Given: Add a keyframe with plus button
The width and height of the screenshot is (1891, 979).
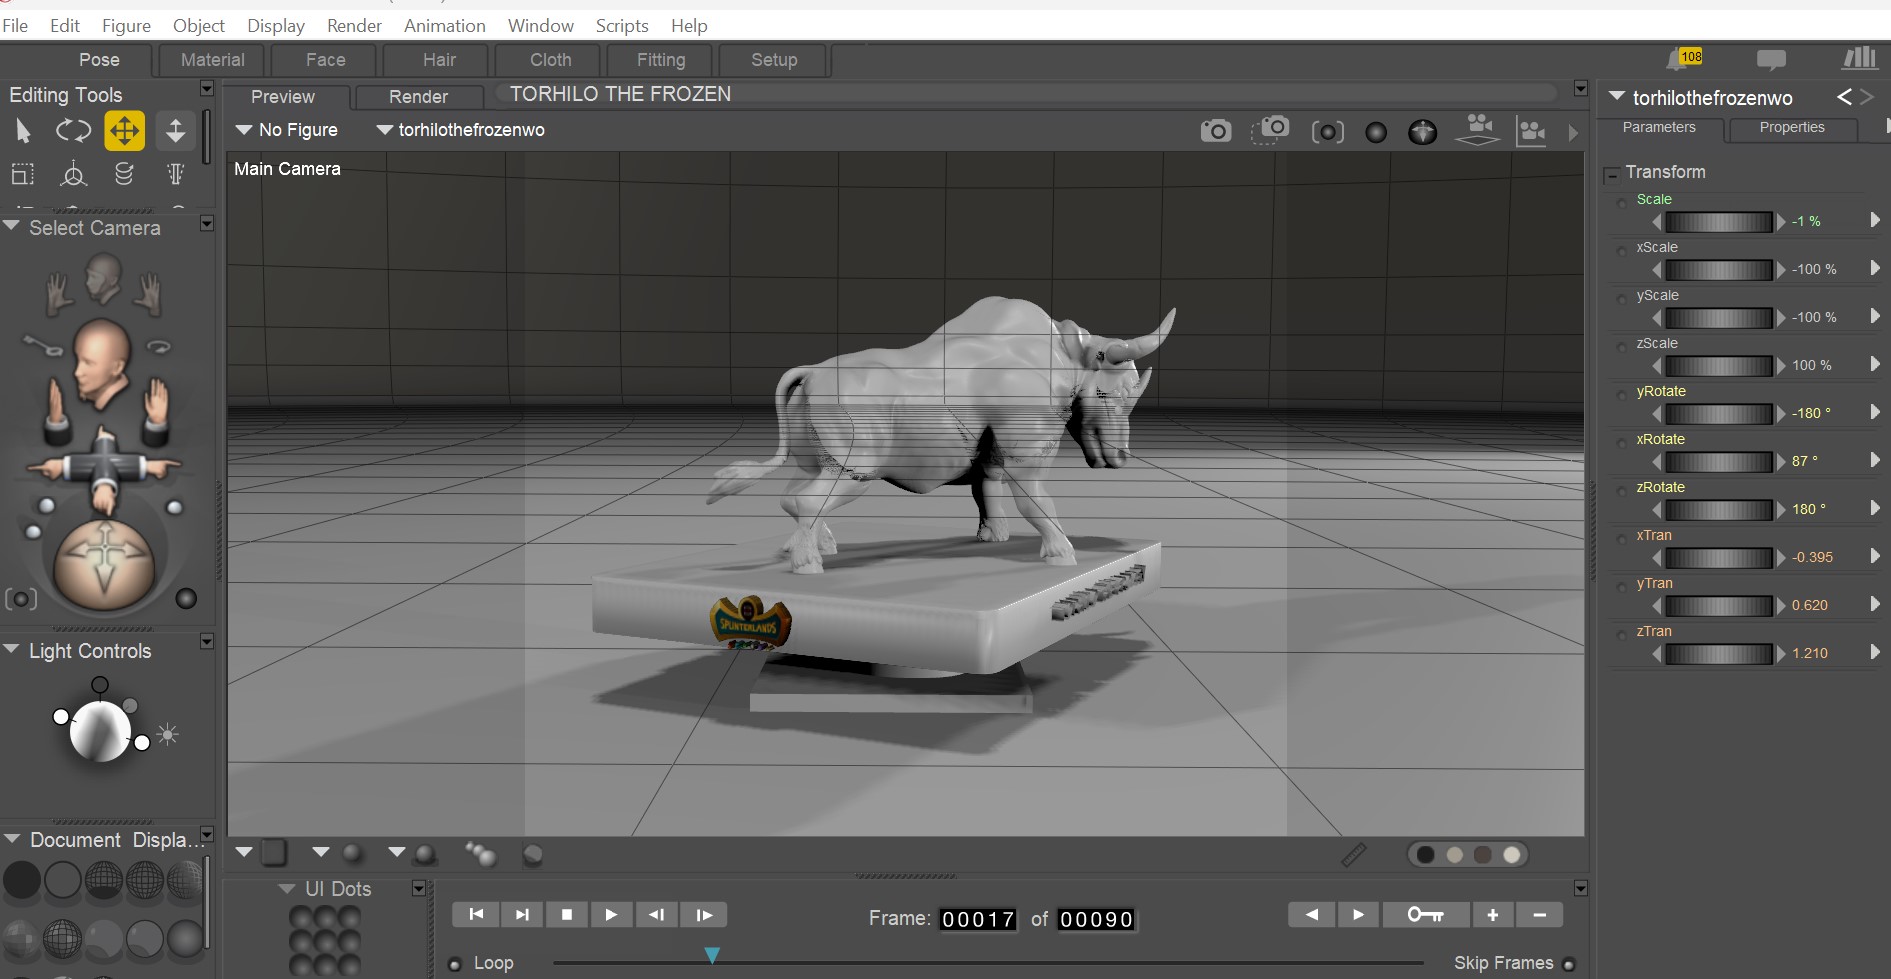Looking at the screenshot, I should pyautogui.click(x=1492, y=914).
